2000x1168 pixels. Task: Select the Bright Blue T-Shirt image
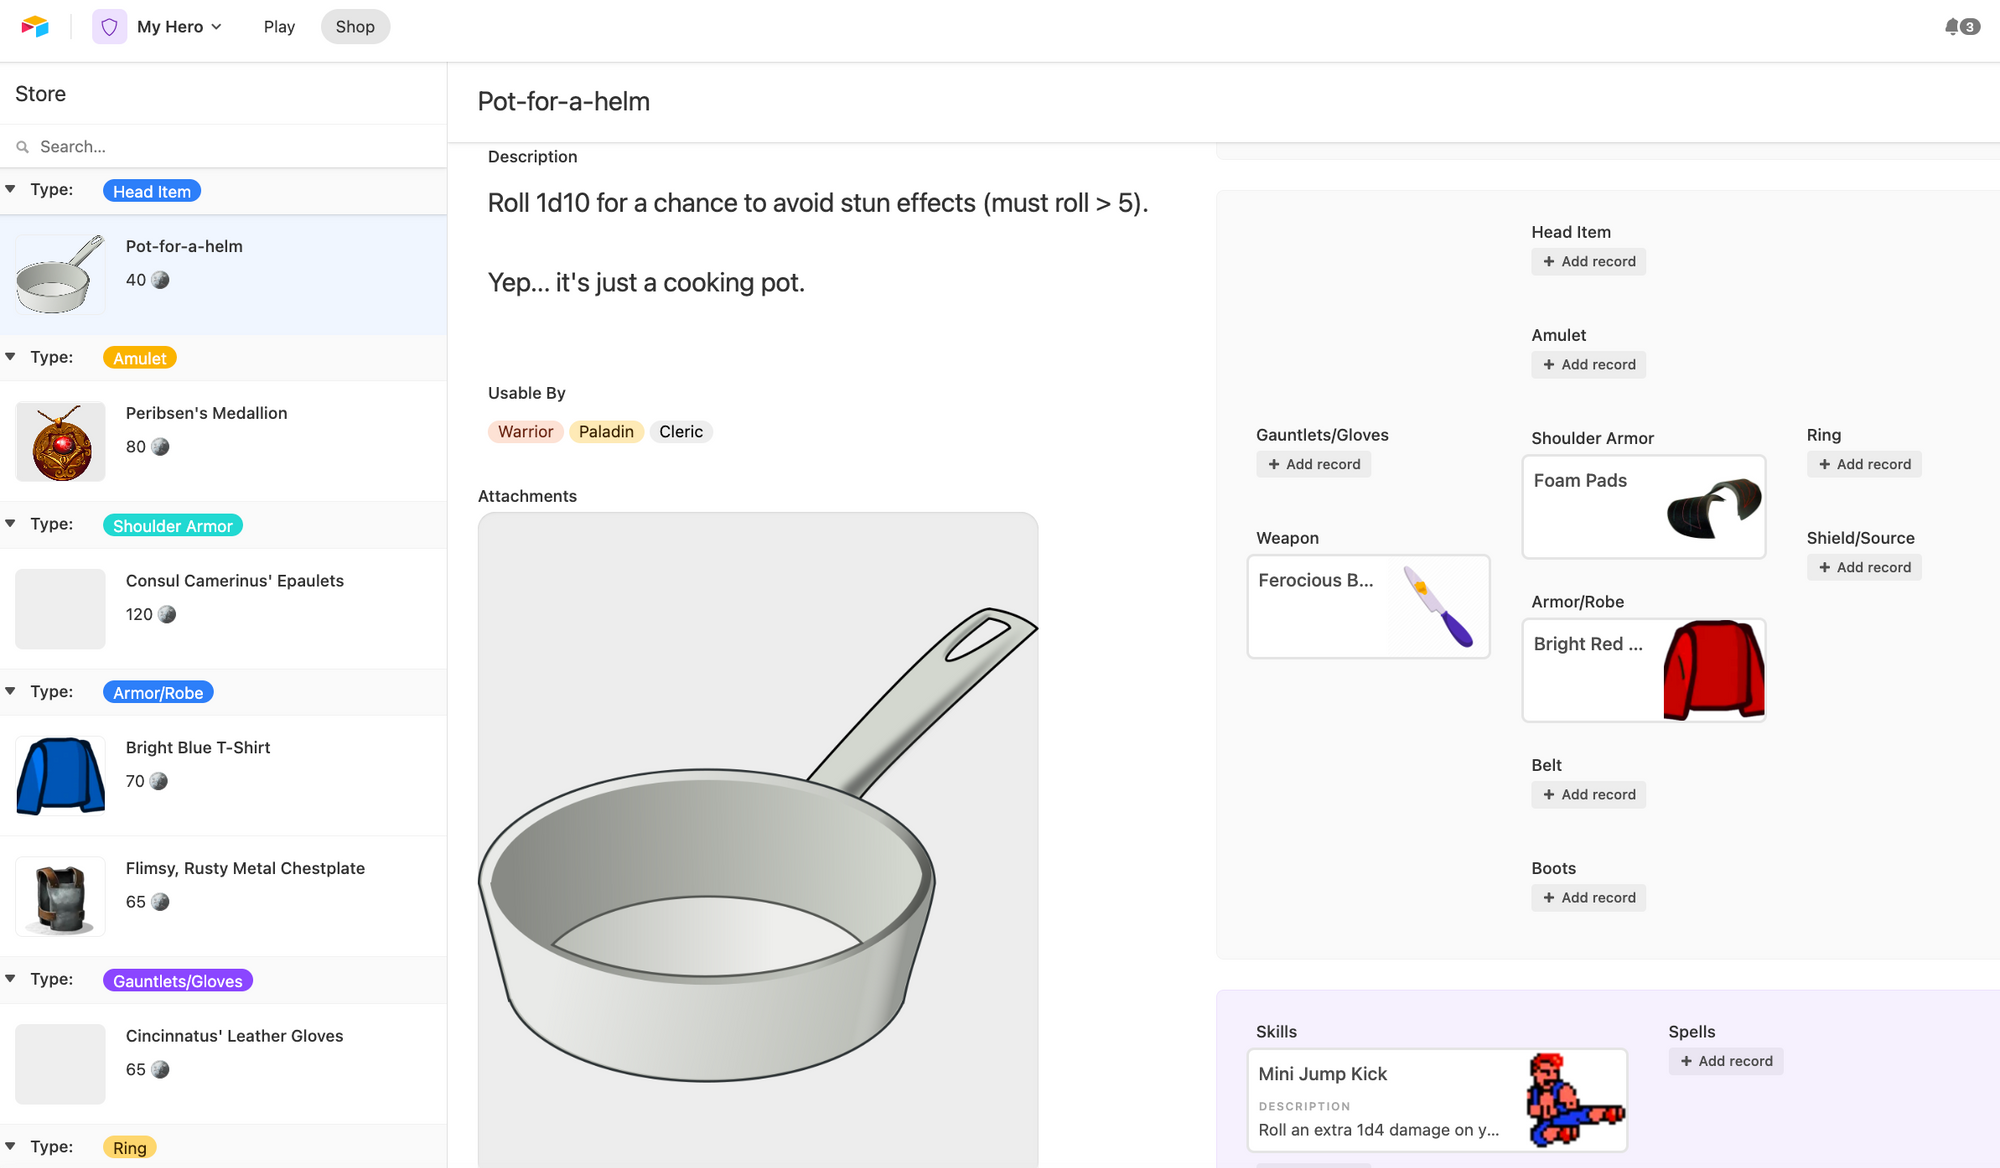[x=60, y=776]
